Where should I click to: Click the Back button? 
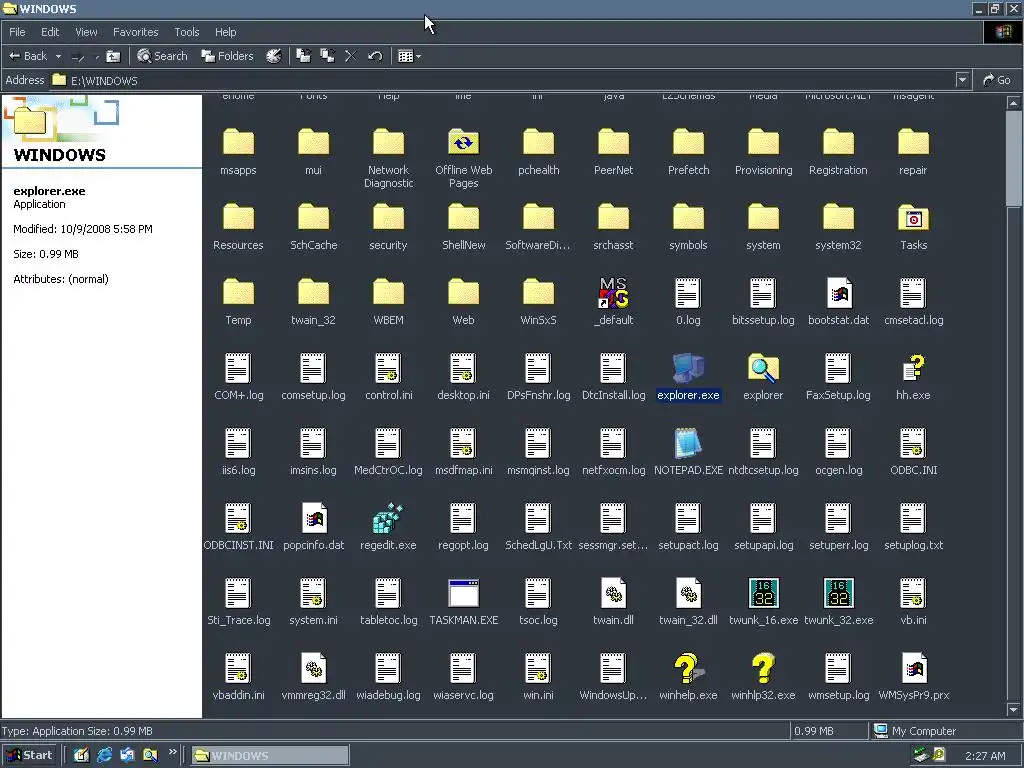click(28, 56)
